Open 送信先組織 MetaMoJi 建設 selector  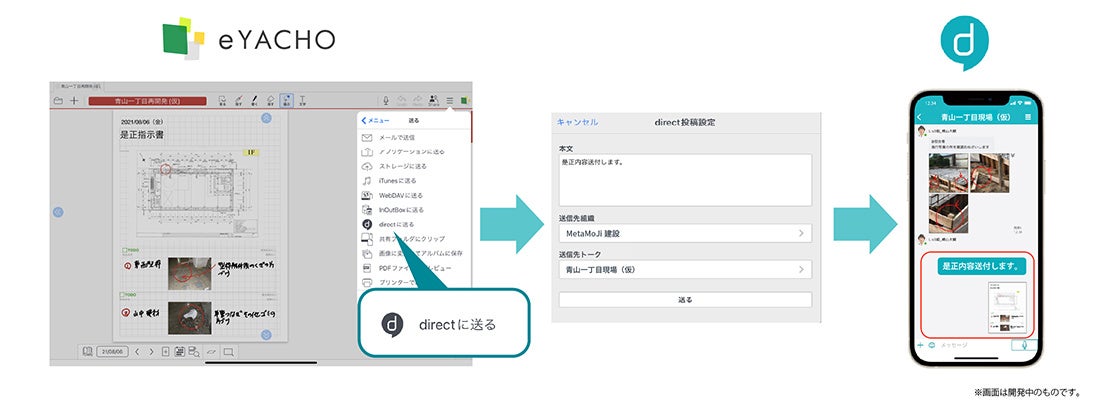tap(685, 233)
